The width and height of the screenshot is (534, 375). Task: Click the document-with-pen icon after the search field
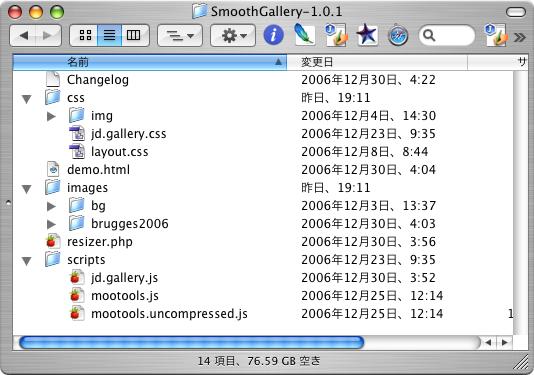pyautogui.click(x=496, y=34)
